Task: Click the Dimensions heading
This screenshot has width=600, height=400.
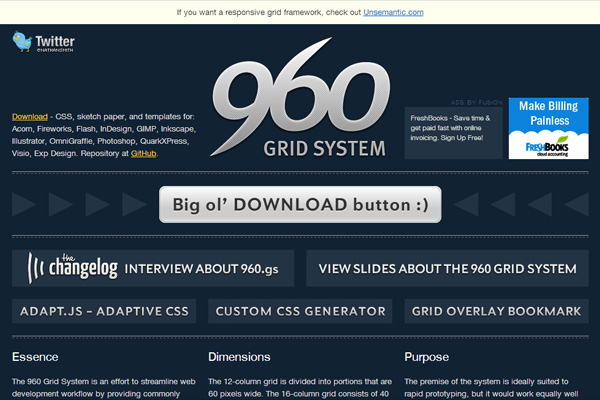Action: 239,357
